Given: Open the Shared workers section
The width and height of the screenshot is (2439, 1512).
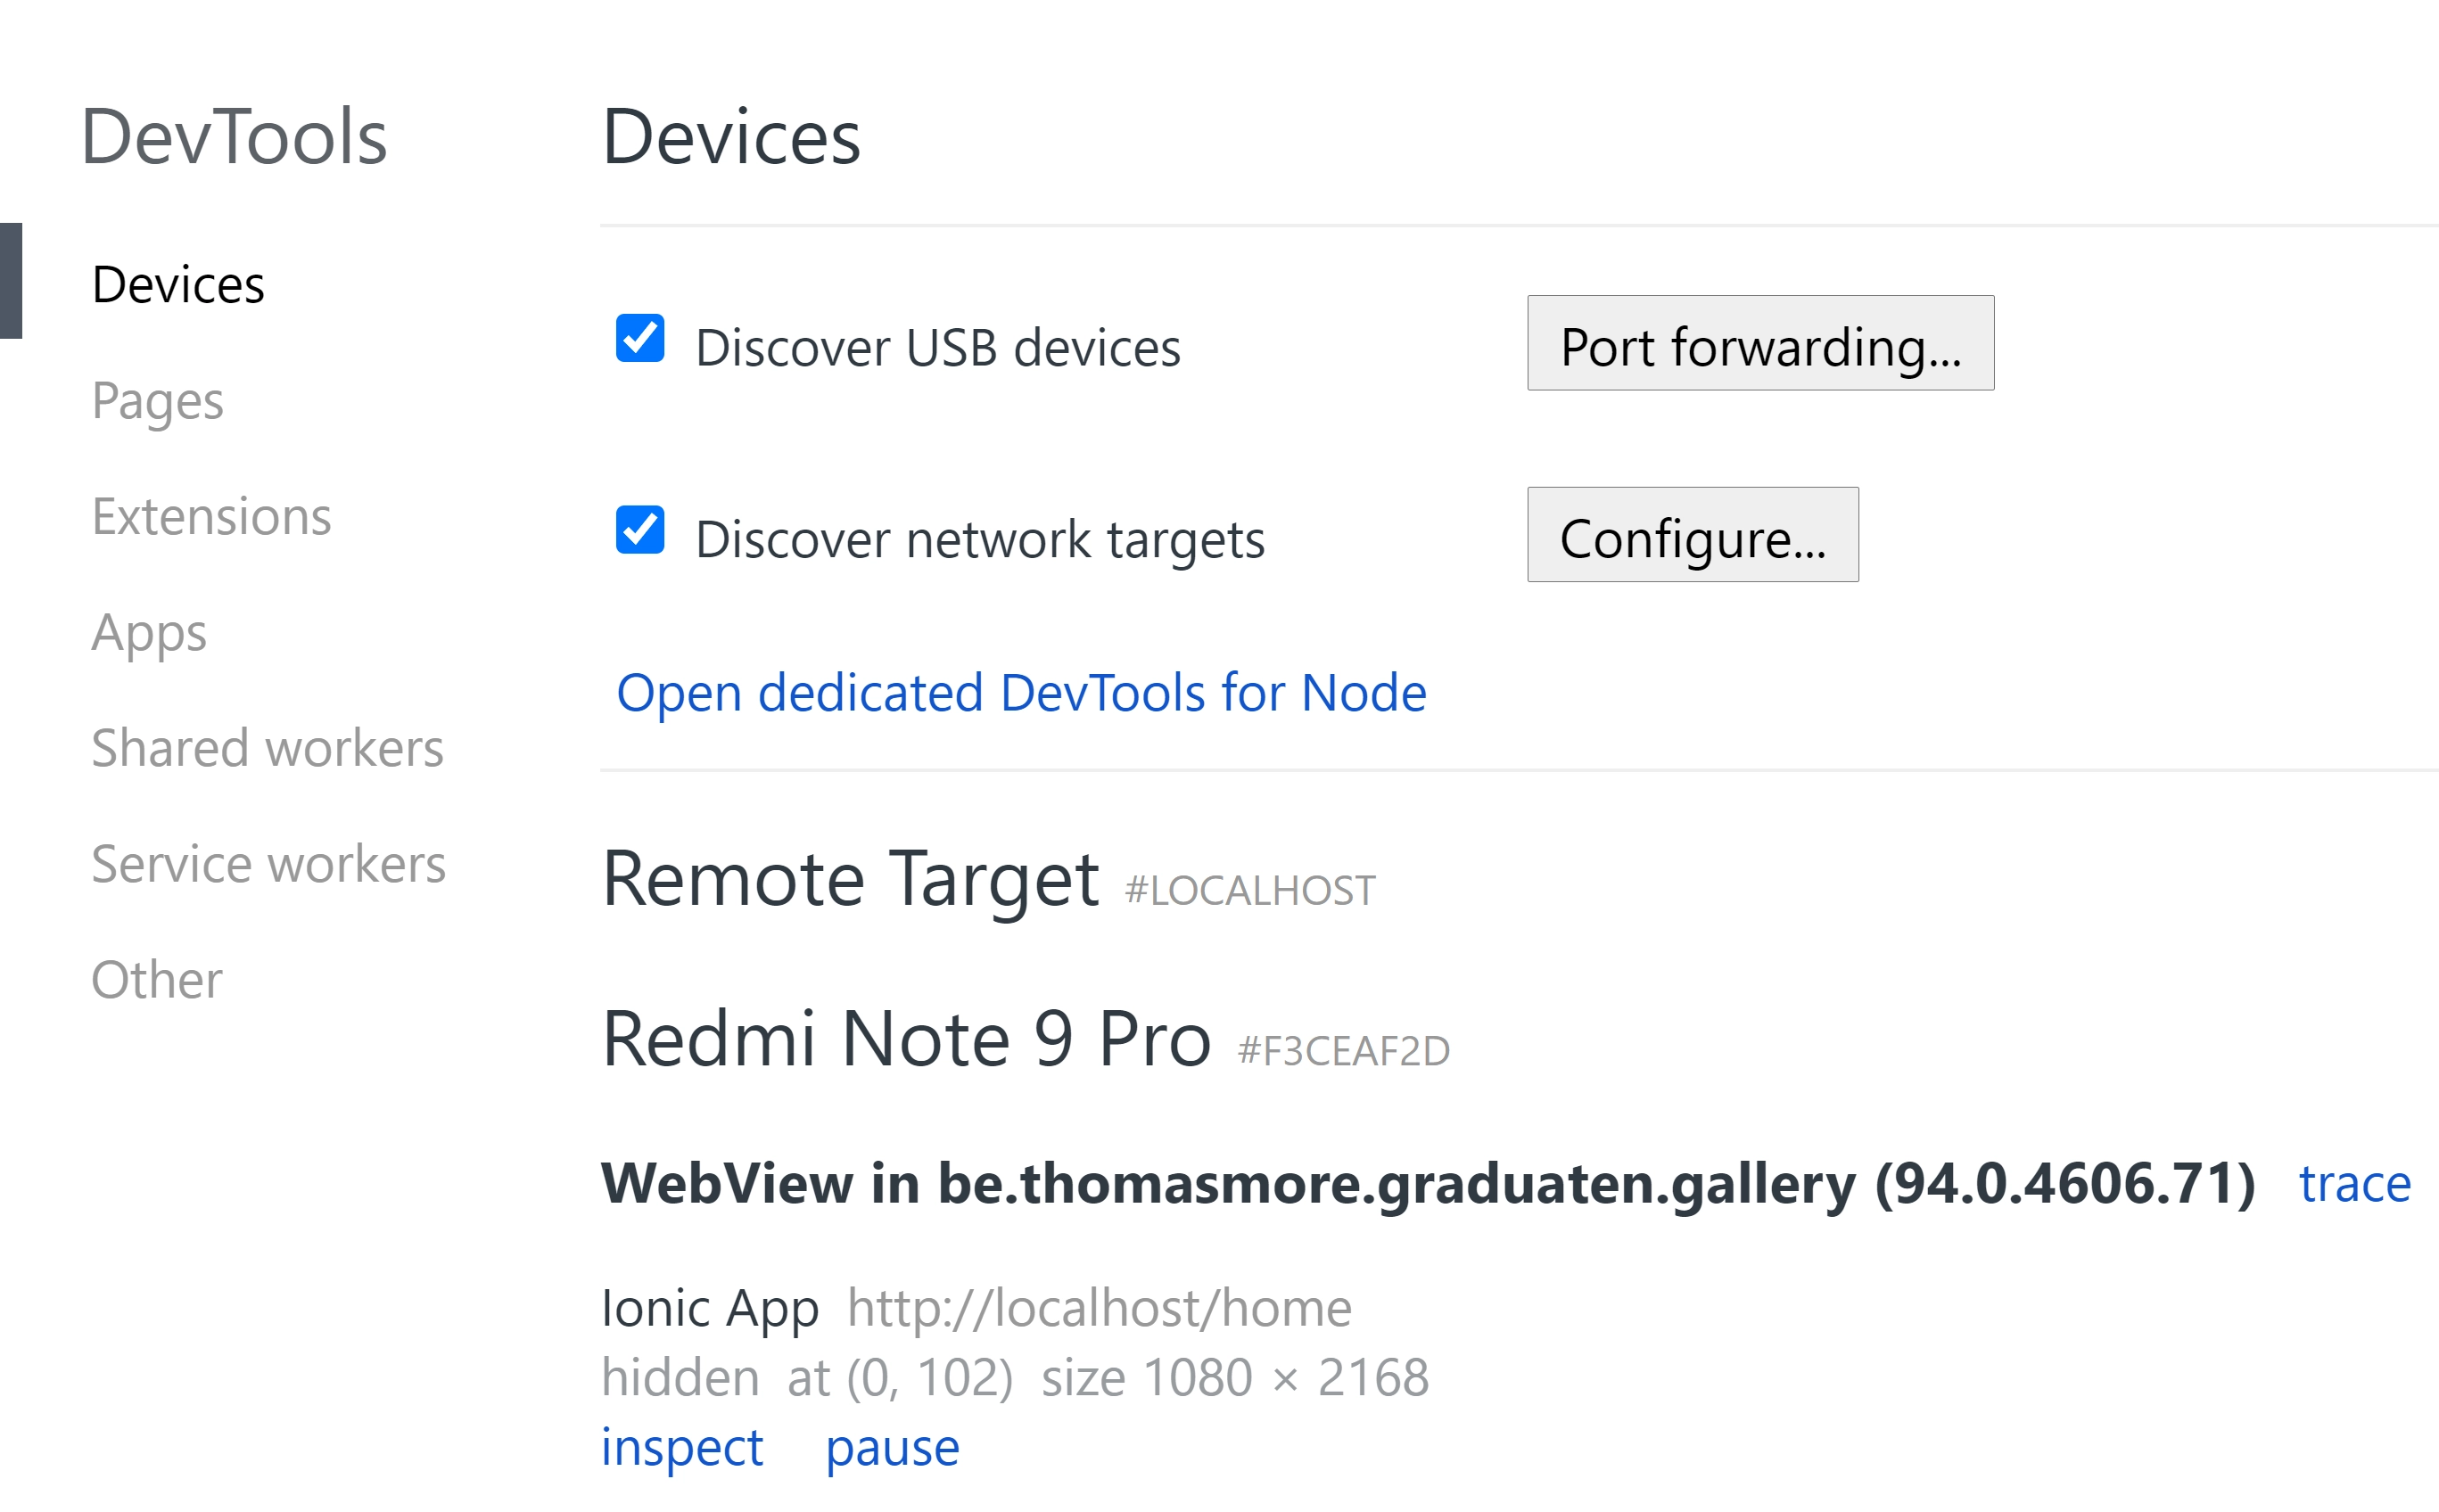Looking at the screenshot, I should 268,748.
